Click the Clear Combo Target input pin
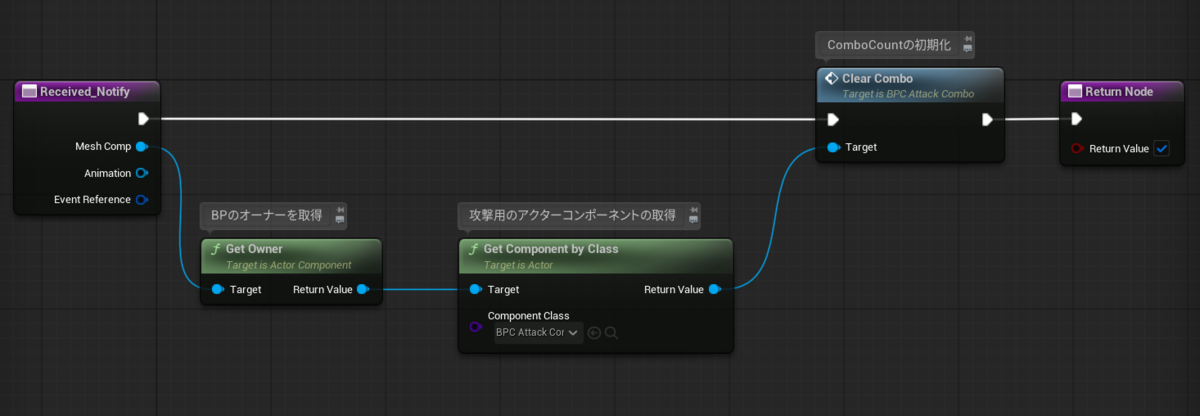Screen dimensions: 1200x416 pos(834,148)
